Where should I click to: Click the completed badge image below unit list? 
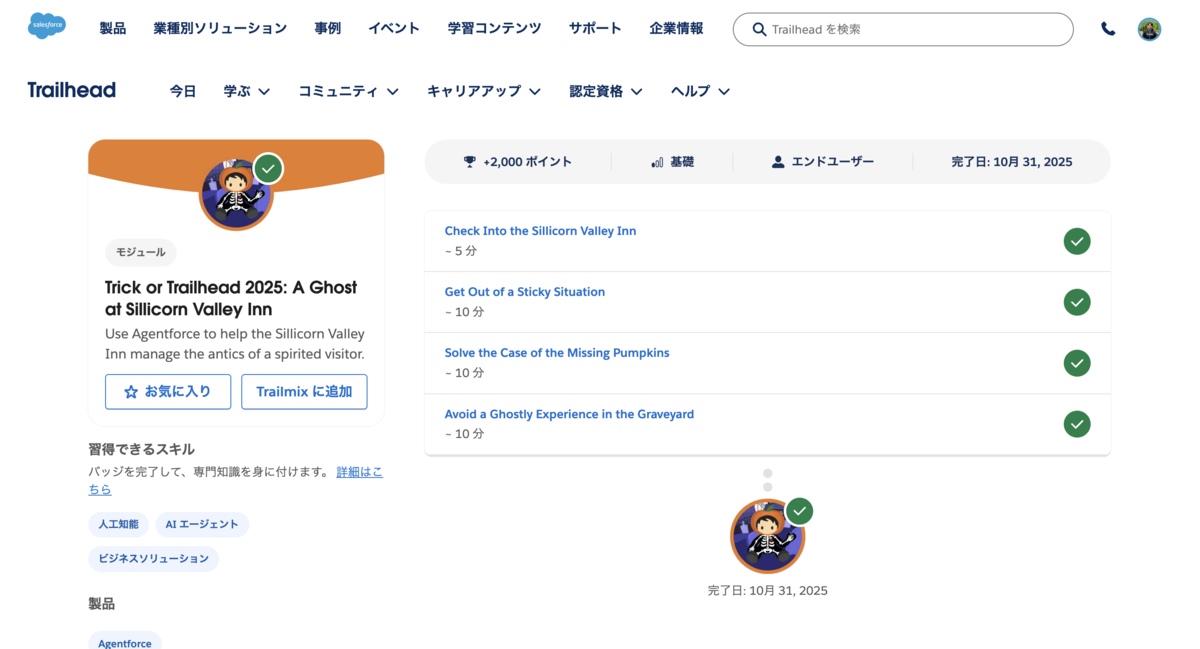pyautogui.click(x=767, y=536)
